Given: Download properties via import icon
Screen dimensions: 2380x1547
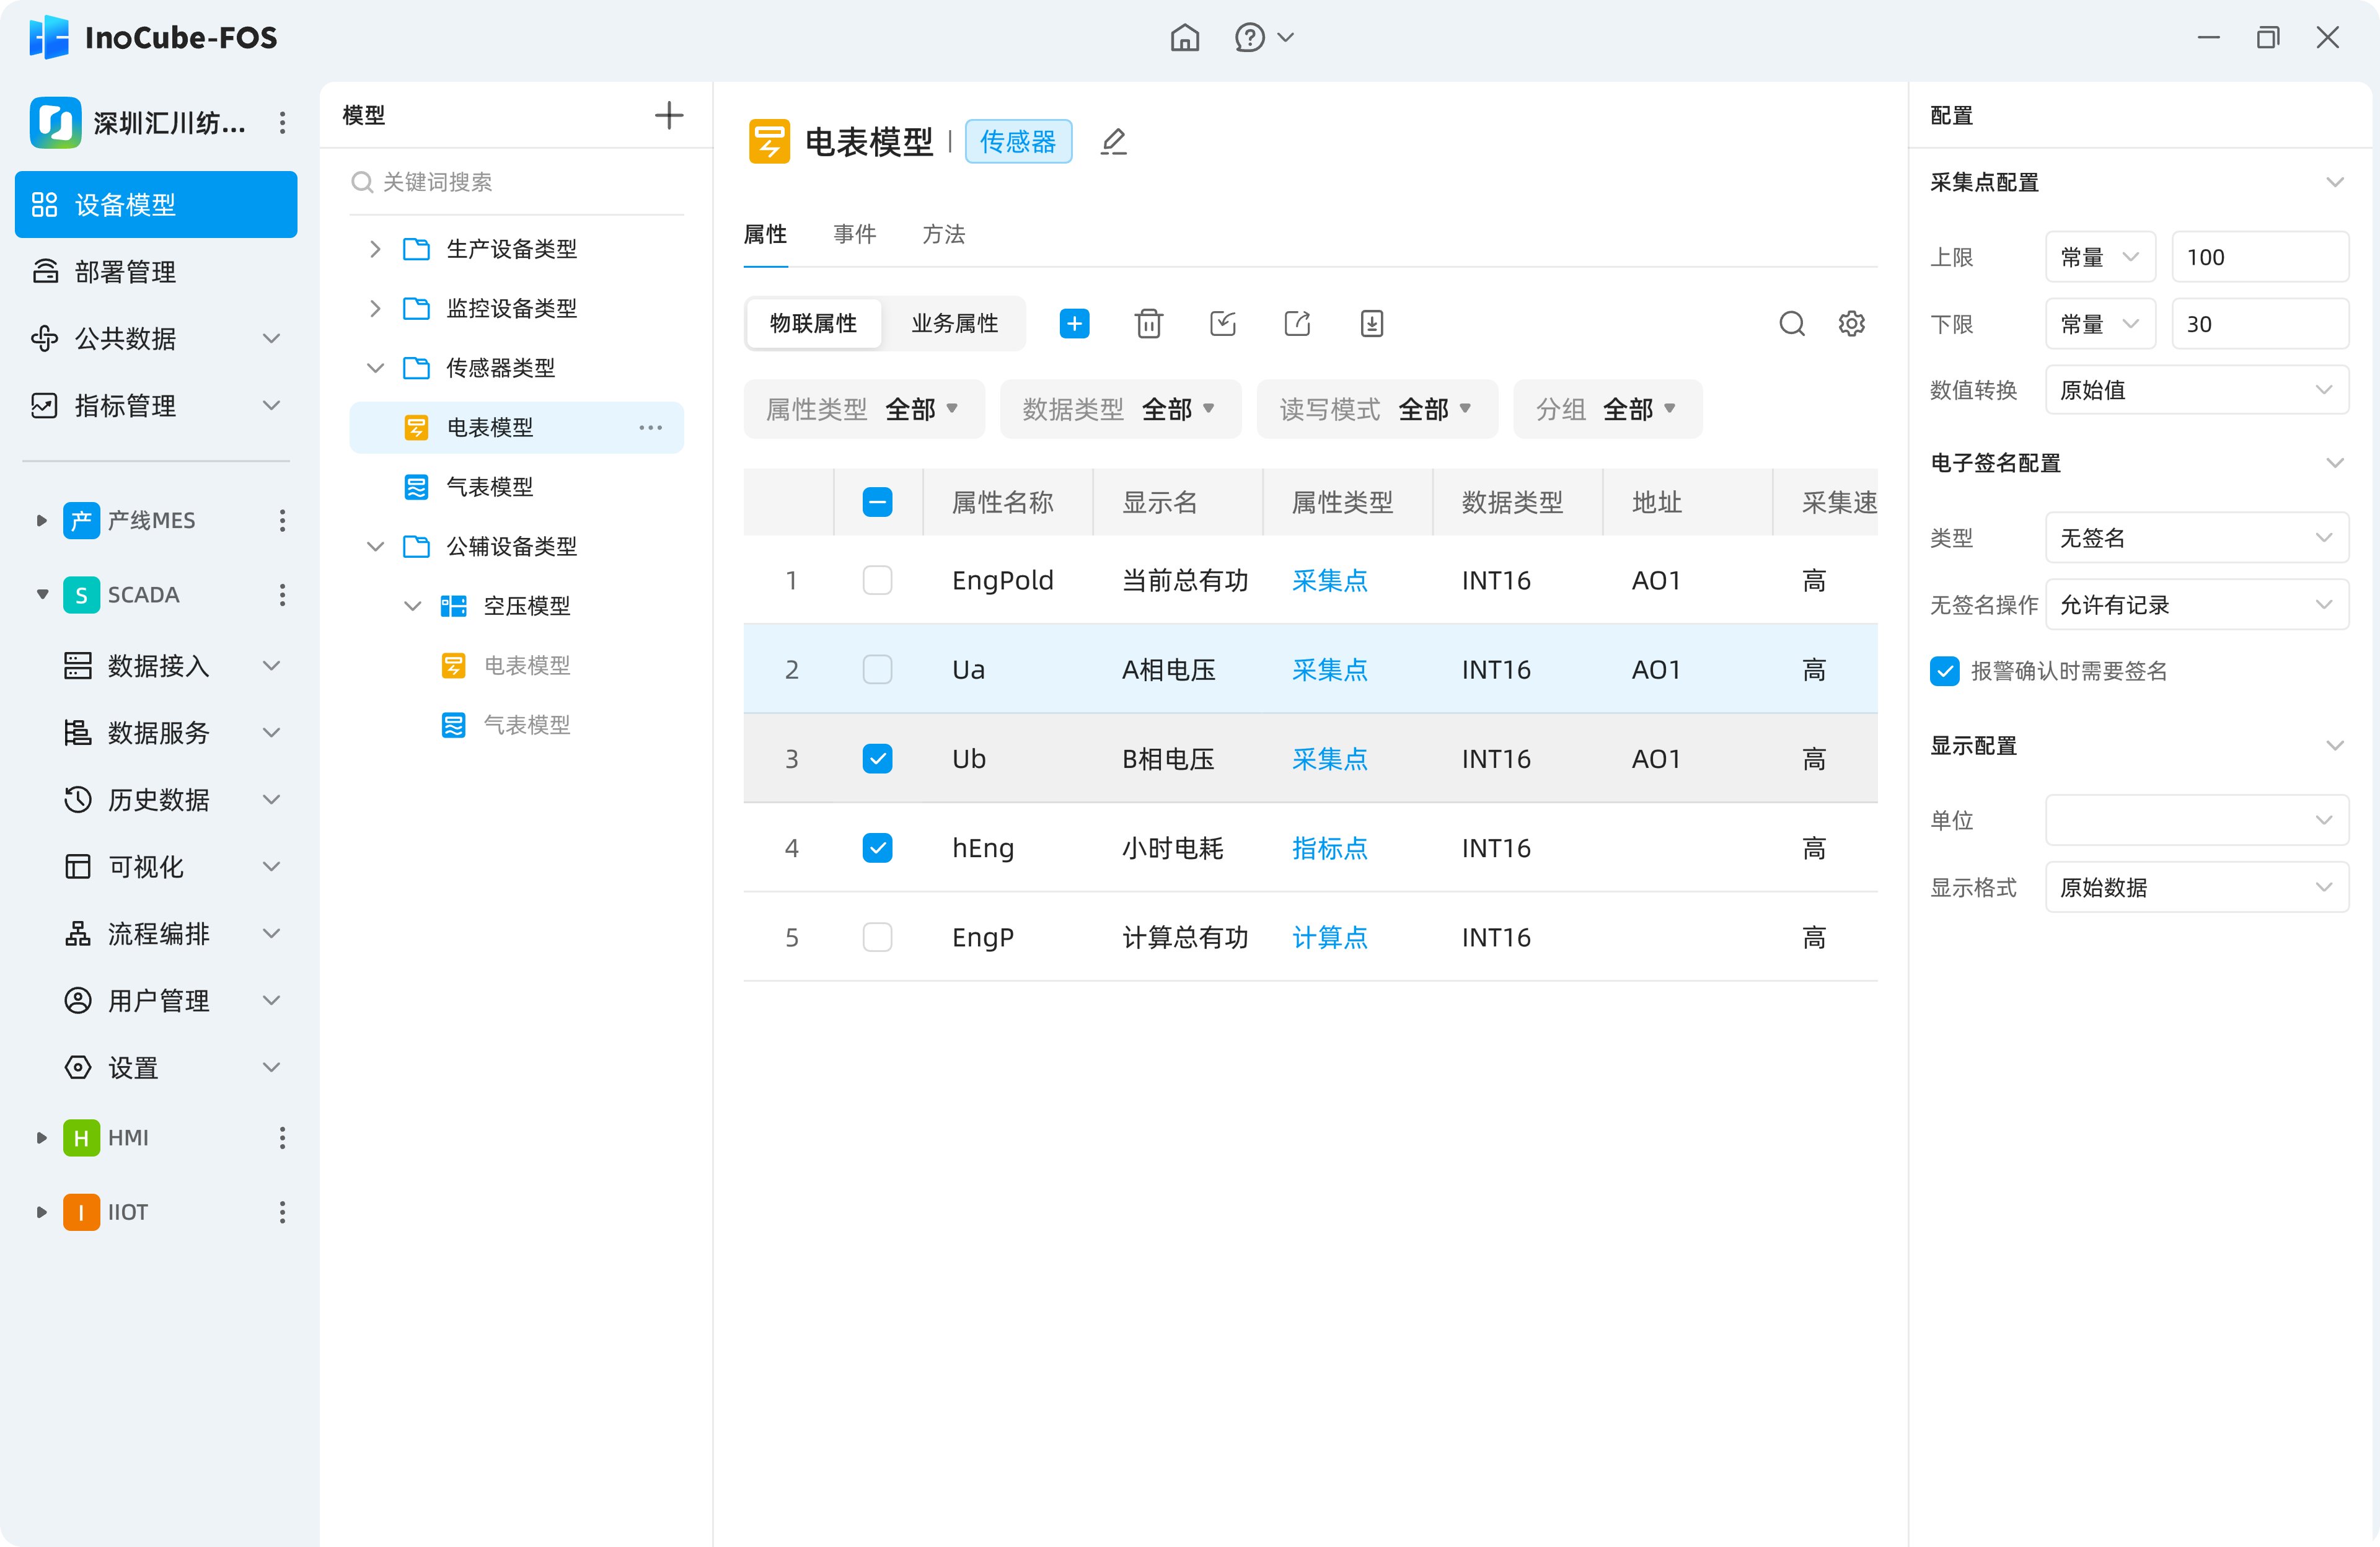Looking at the screenshot, I should point(1371,323).
